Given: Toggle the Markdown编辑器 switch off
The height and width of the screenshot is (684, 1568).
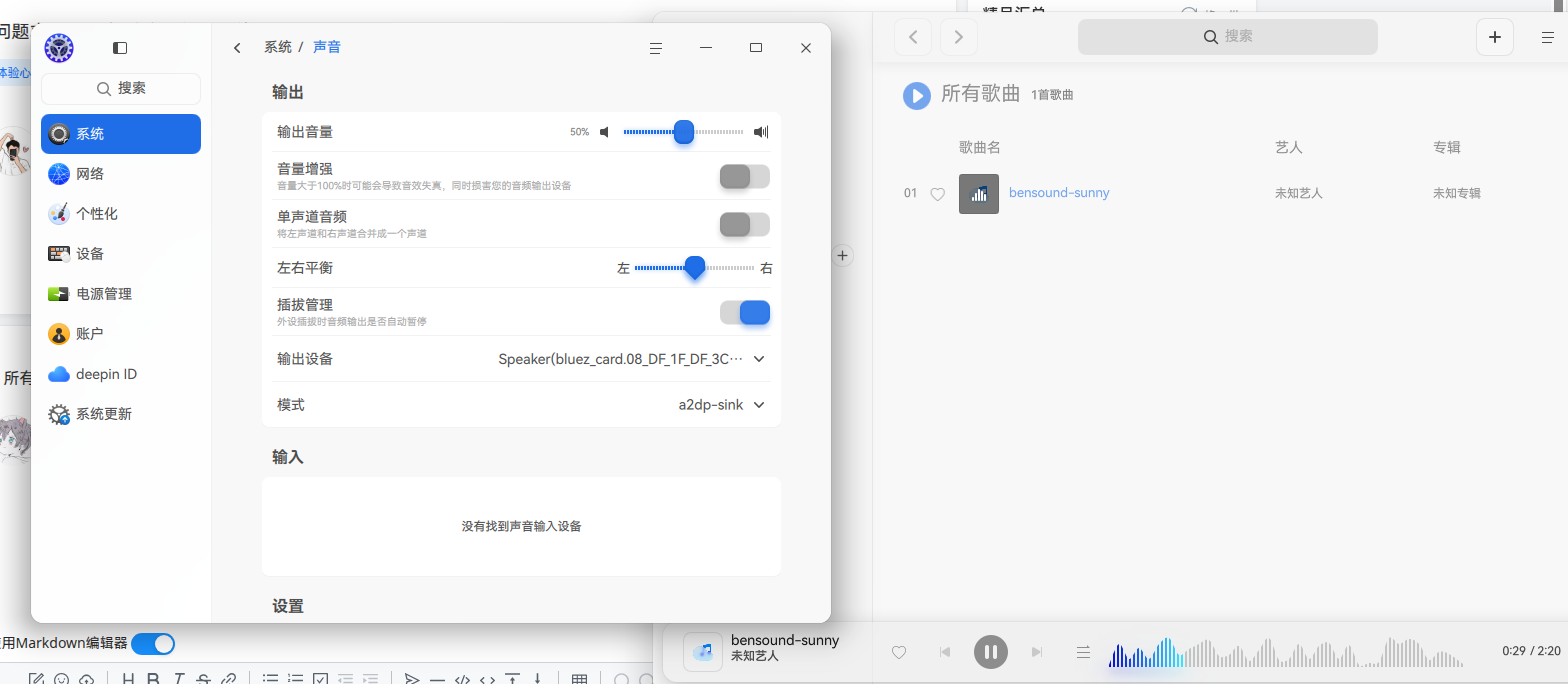Looking at the screenshot, I should [x=153, y=644].
